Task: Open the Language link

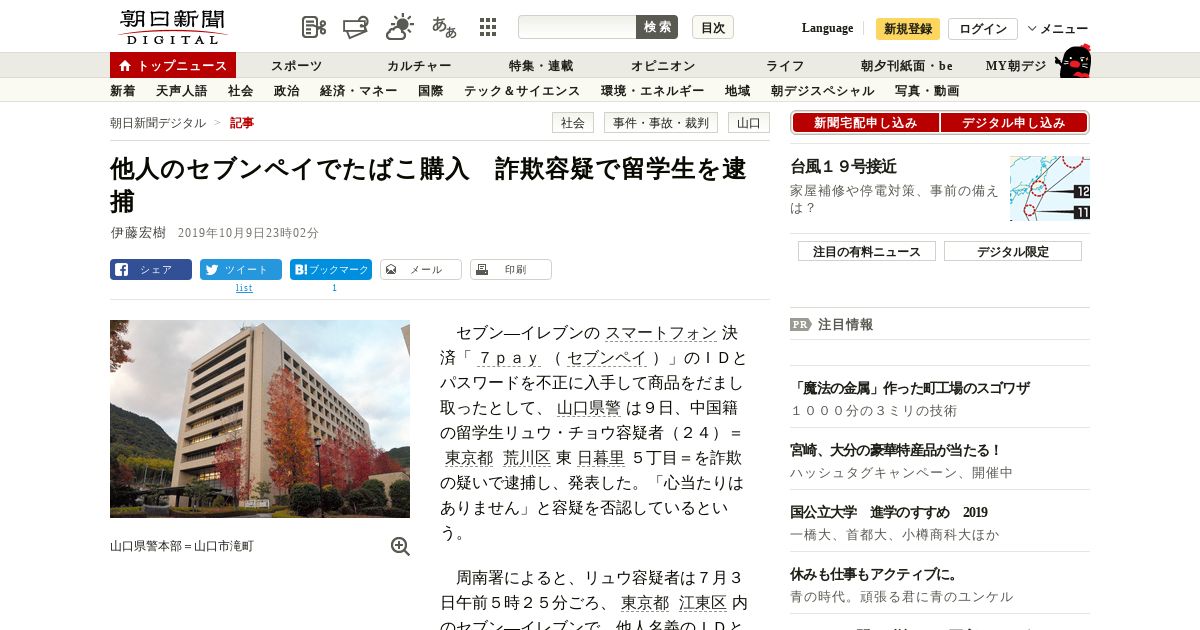Action: [x=827, y=28]
